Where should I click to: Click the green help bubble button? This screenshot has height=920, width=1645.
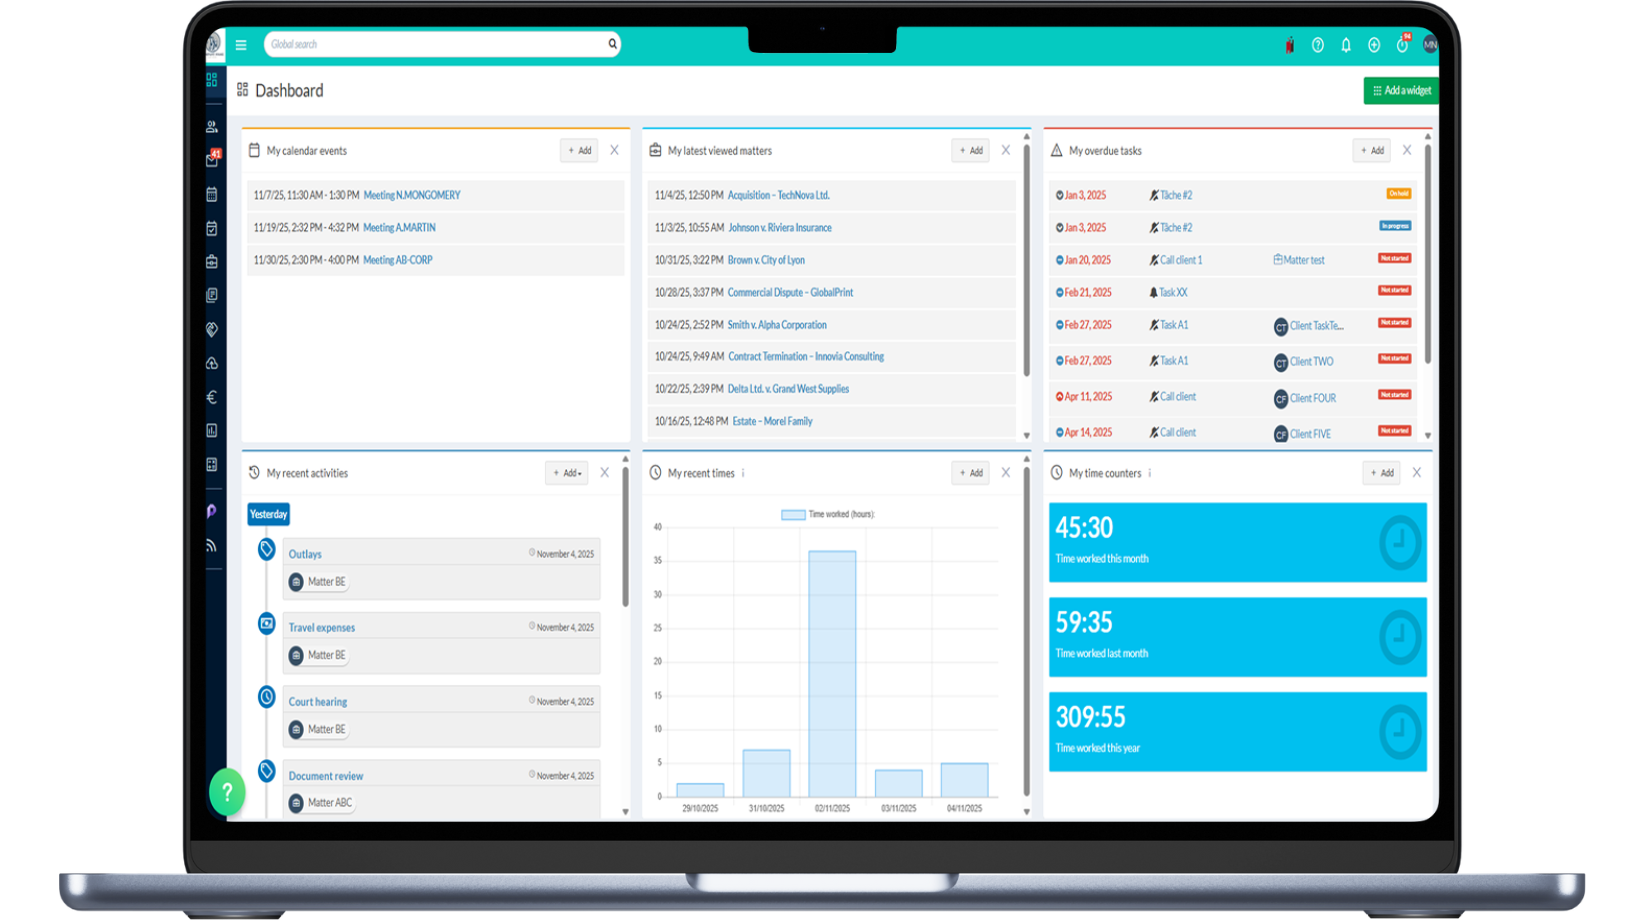click(x=227, y=792)
